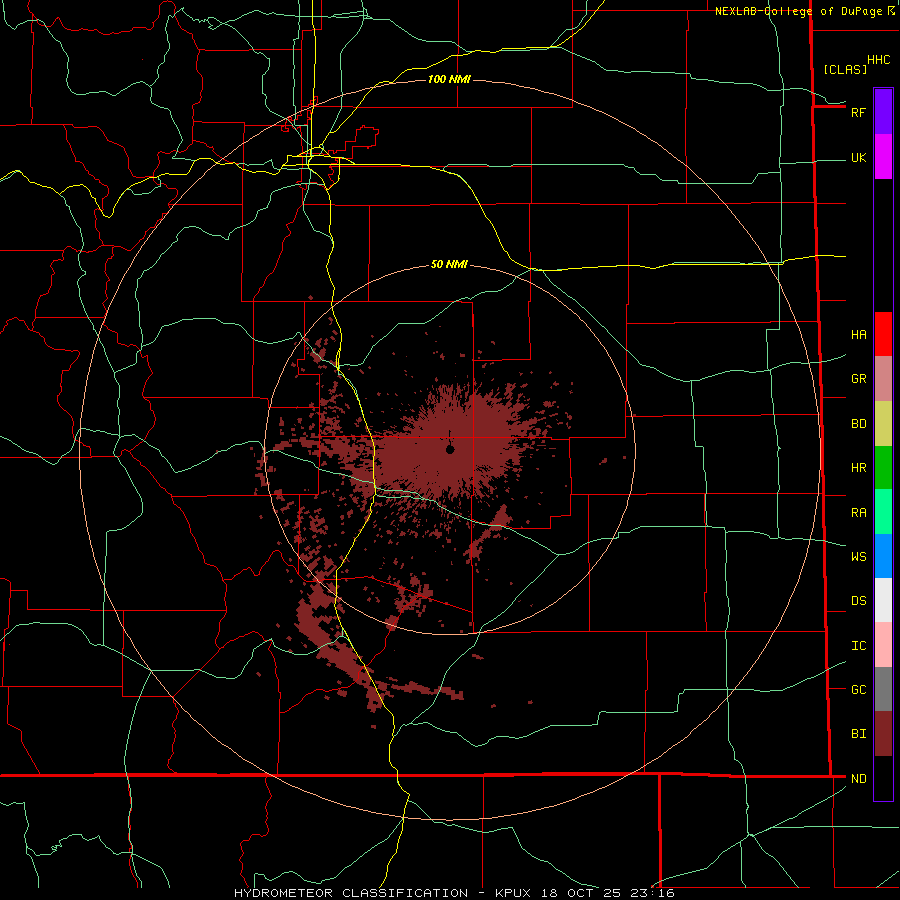The image size is (900, 900).
Task: Click the UK magenta legend swatch
Action: click(883, 157)
